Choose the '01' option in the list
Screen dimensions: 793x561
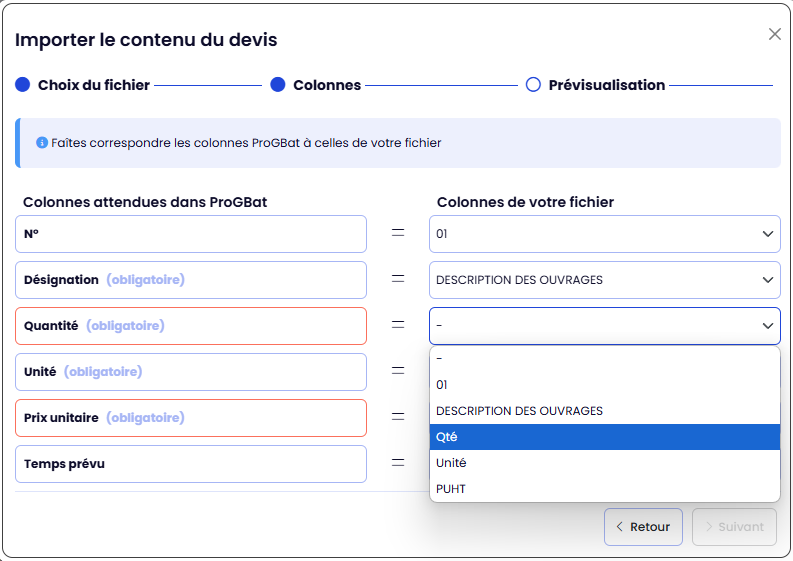click(604, 385)
